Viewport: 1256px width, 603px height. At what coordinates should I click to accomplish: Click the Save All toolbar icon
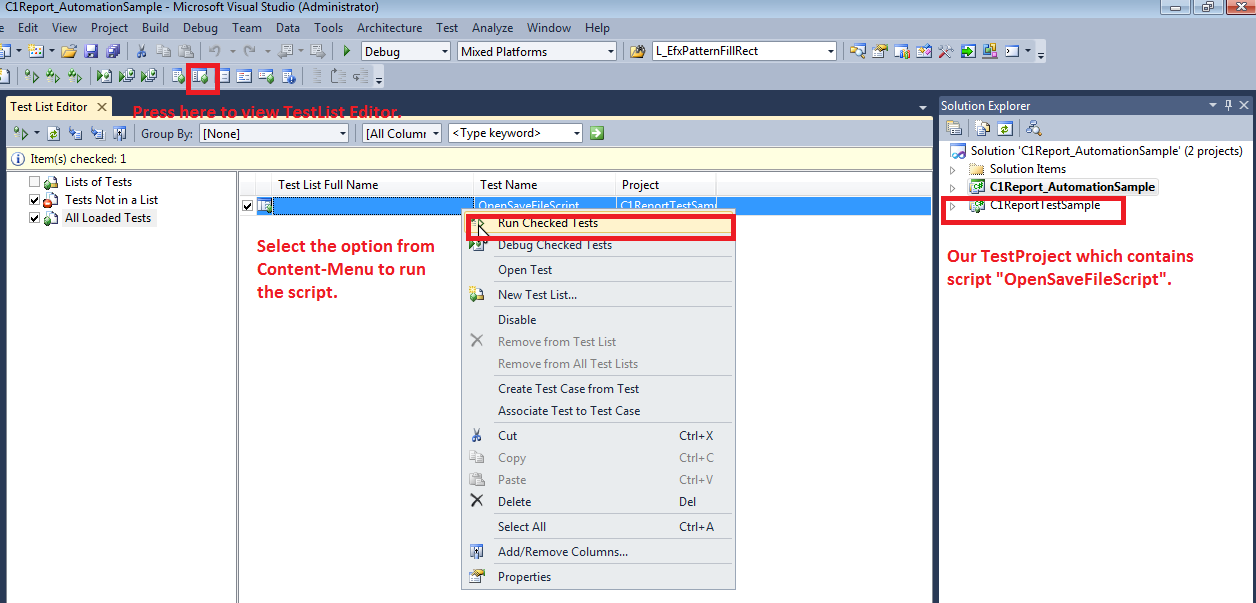coord(112,51)
